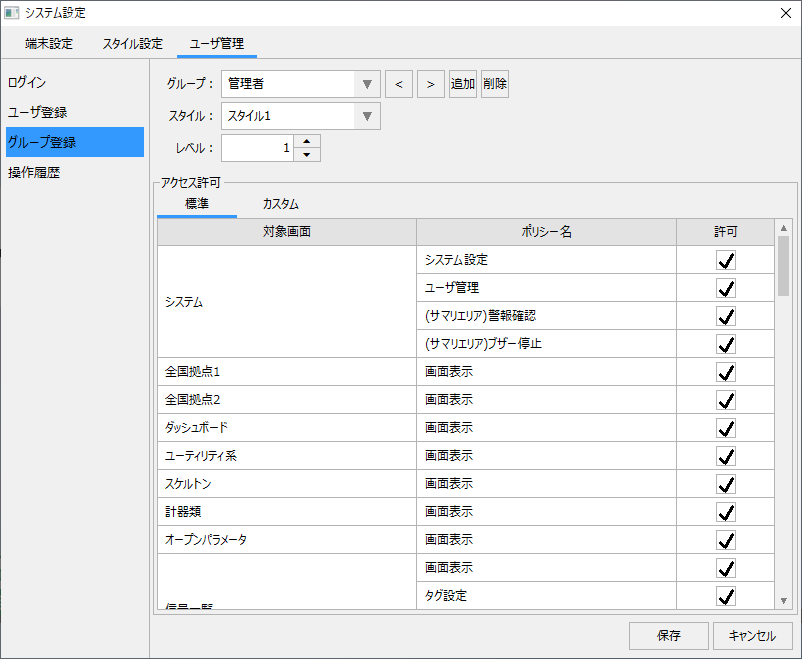Click the previous group '<' arrow button
802x659 pixels.
[398, 84]
